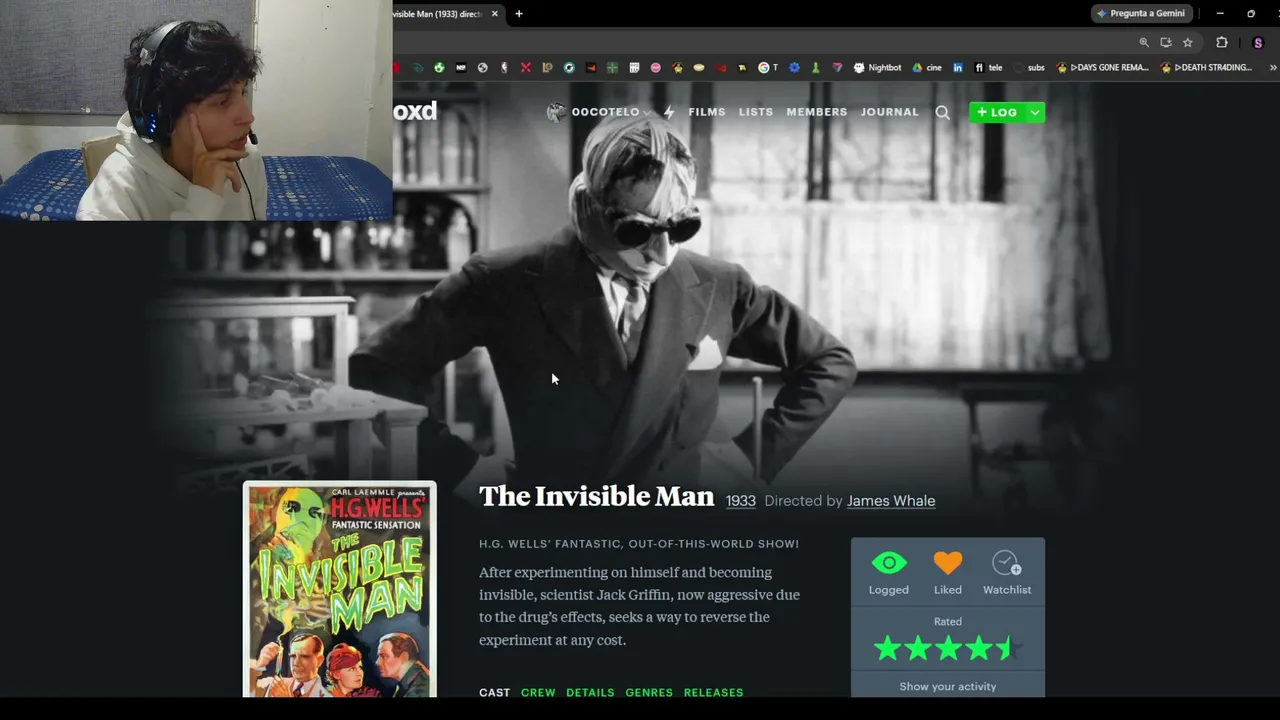Click The Invisible Man film title
The height and width of the screenshot is (720, 1280).
click(596, 497)
